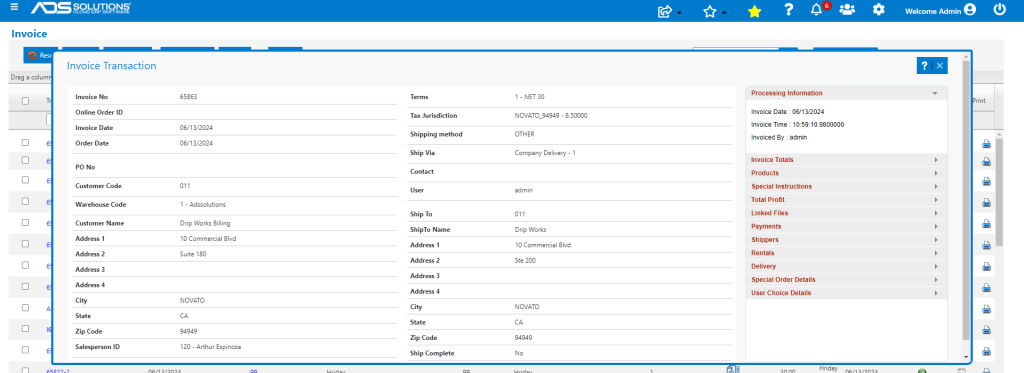Check the first invoice row checkbox
The height and width of the screenshot is (373, 1024).
point(25,142)
